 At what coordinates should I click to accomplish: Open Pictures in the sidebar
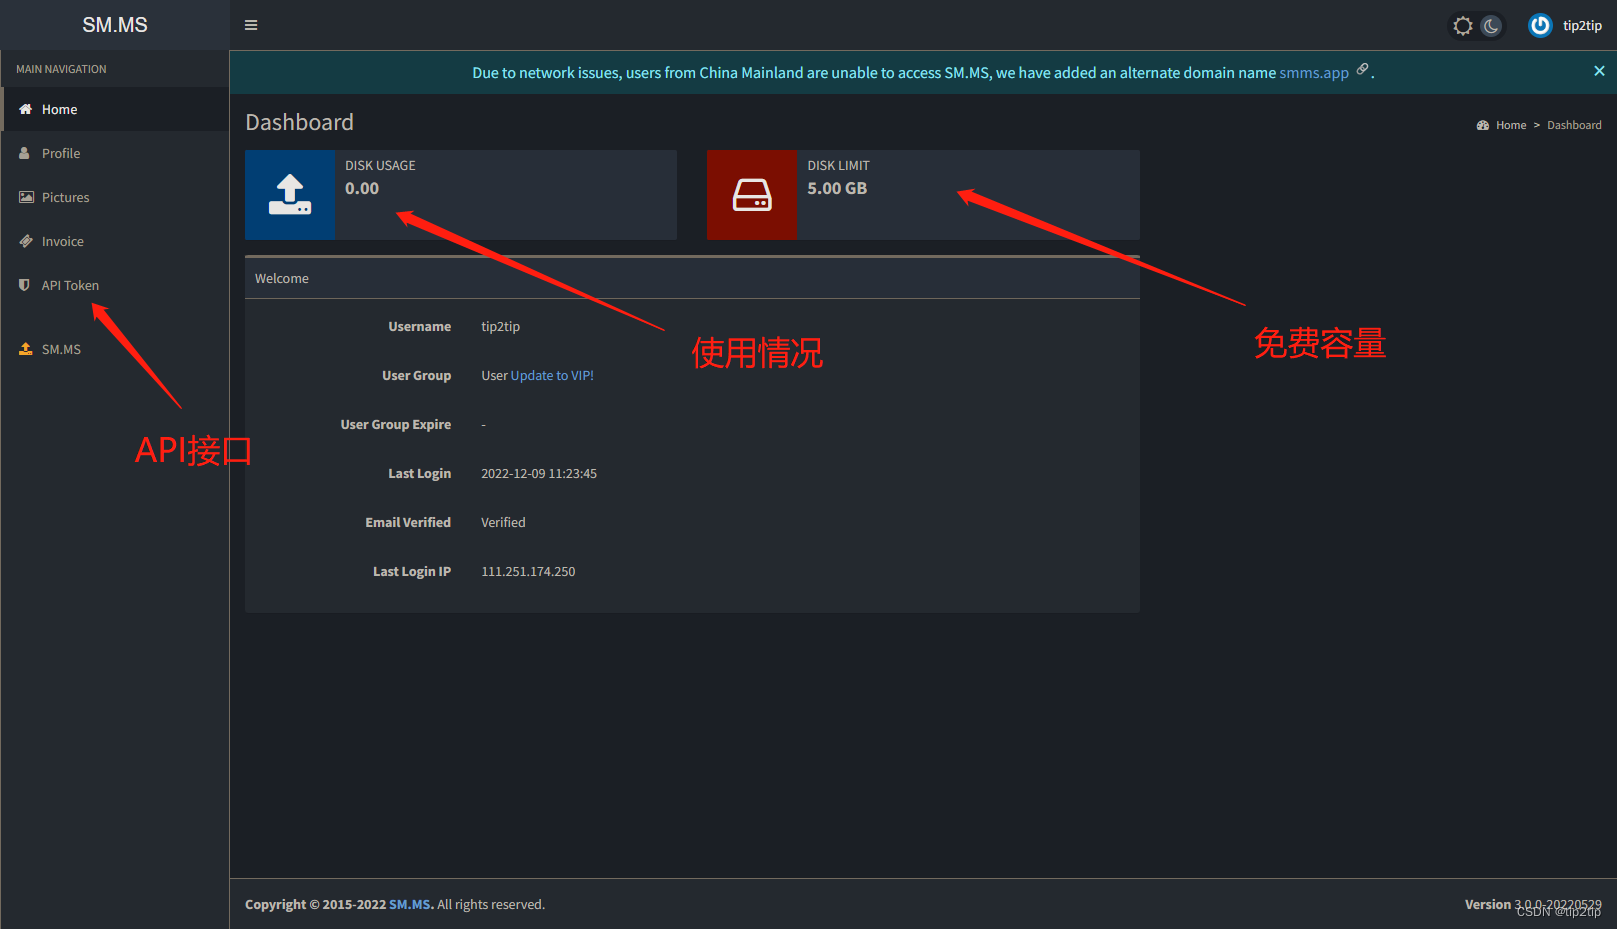pos(115,197)
